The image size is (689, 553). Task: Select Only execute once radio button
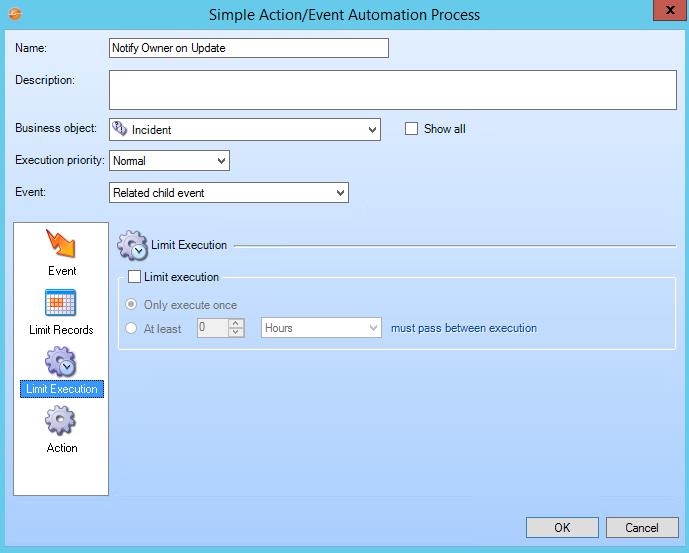(131, 304)
